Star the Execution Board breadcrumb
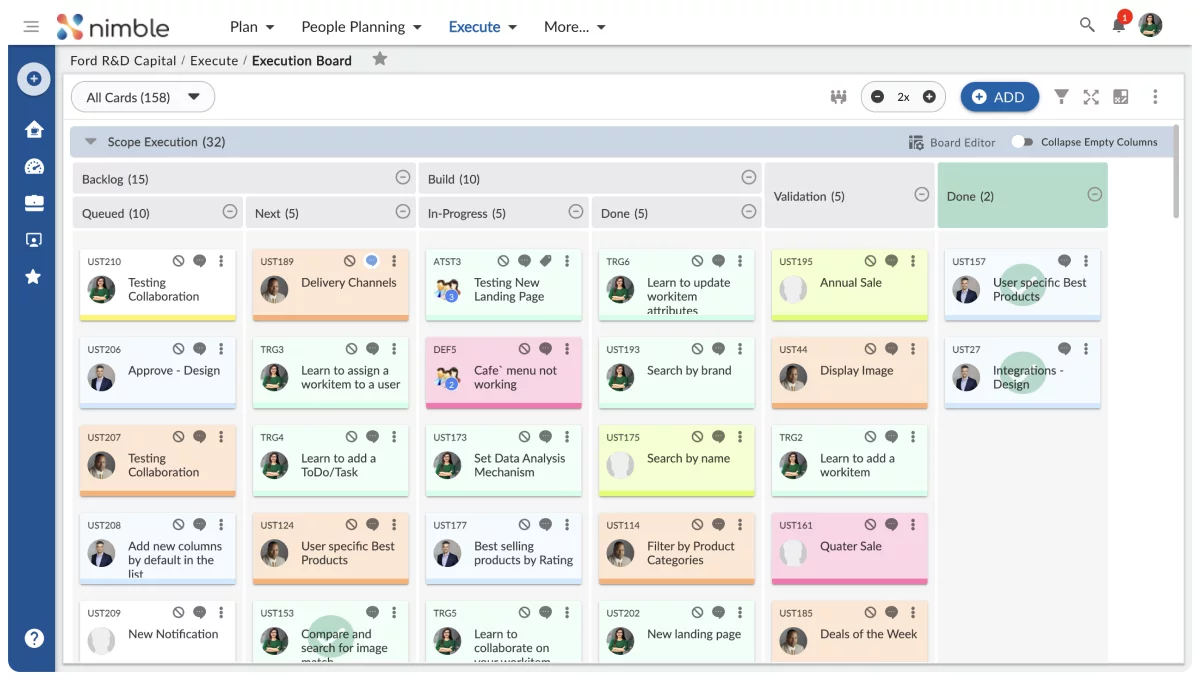Image resolution: width=1200 pixels, height=680 pixels. point(379,60)
